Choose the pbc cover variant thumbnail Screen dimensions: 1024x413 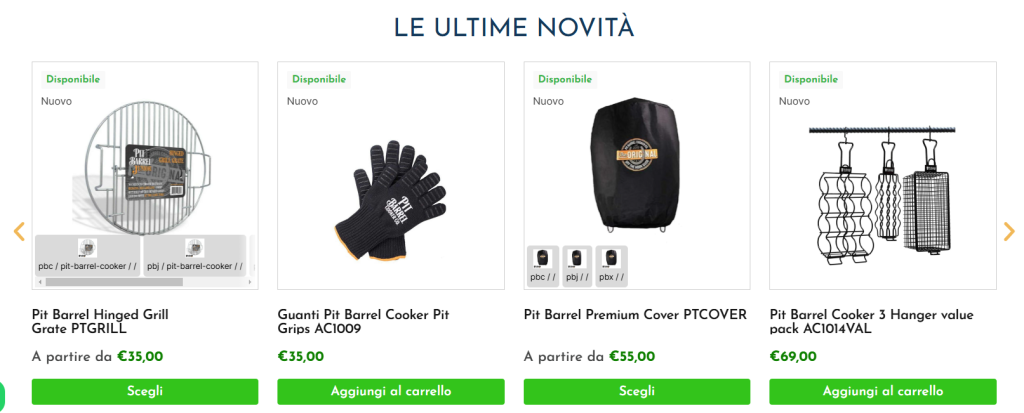[x=543, y=266]
